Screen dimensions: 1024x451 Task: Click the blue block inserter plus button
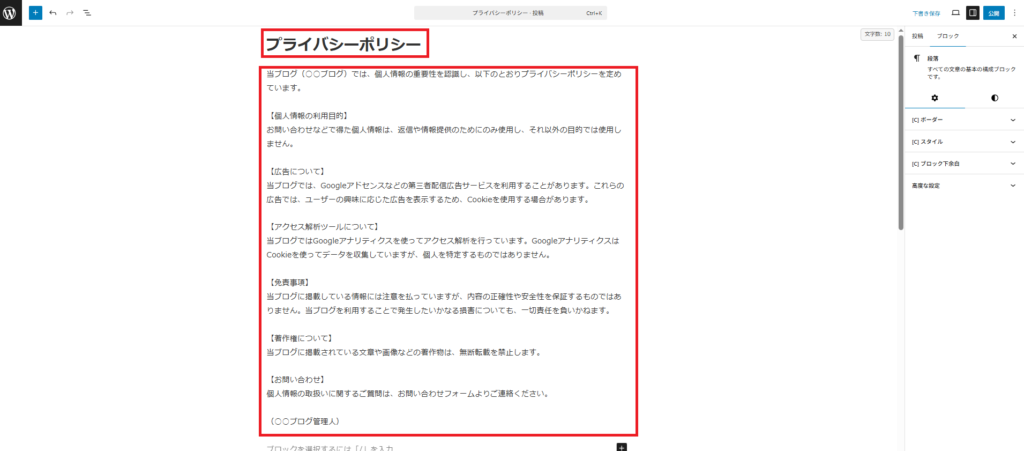click(x=35, y=12)
